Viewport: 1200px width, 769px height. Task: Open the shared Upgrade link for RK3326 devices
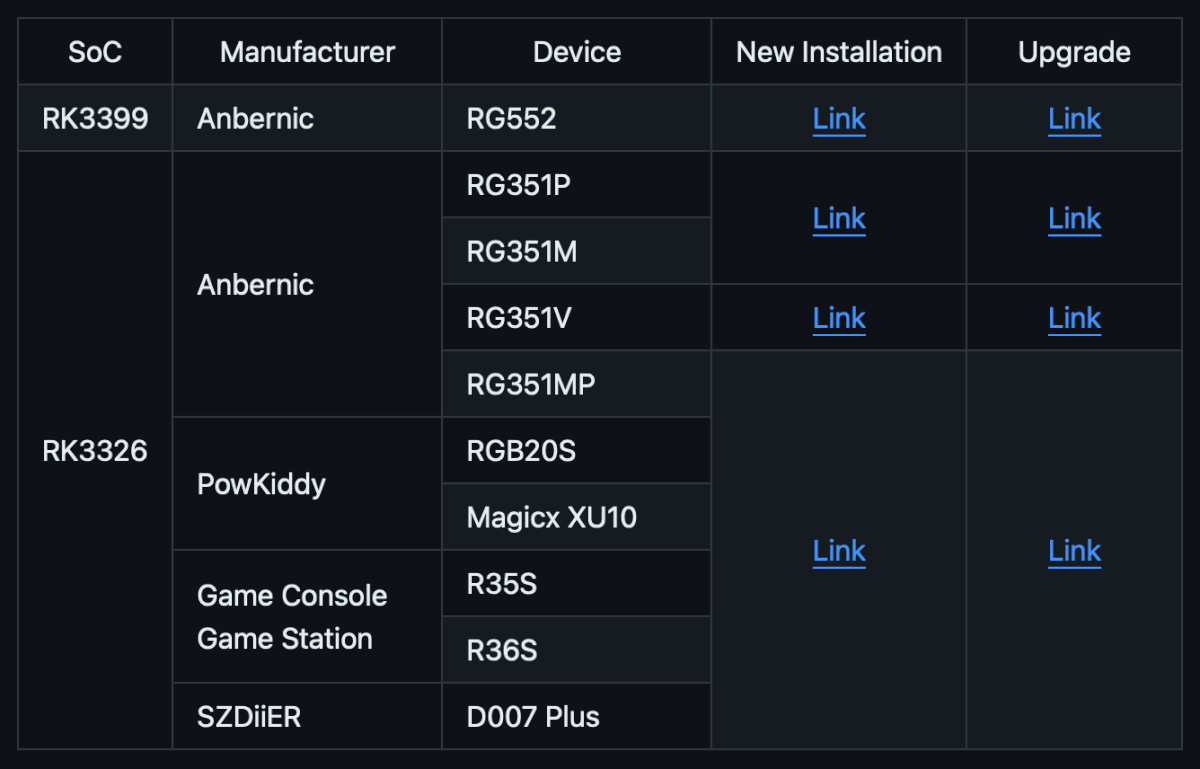(x=1074, y=551)
